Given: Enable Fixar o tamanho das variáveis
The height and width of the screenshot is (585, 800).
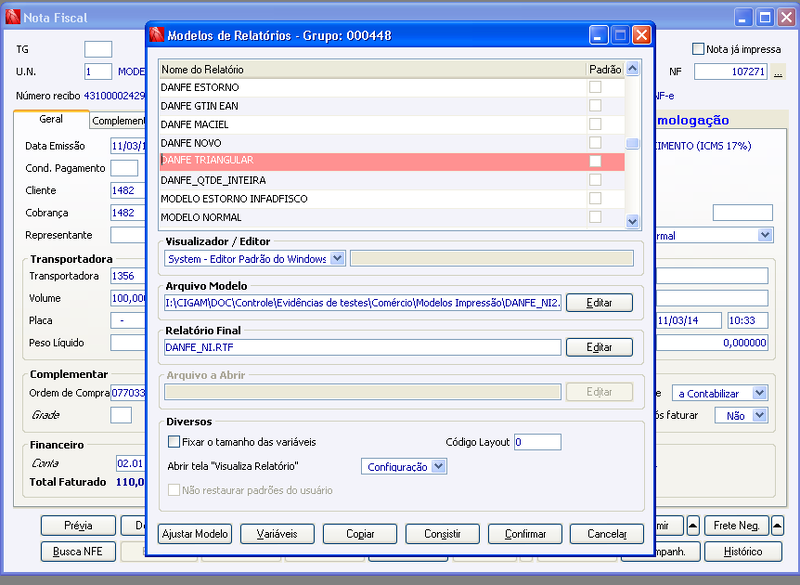Looking at the screenshot, I should point(174,442).
